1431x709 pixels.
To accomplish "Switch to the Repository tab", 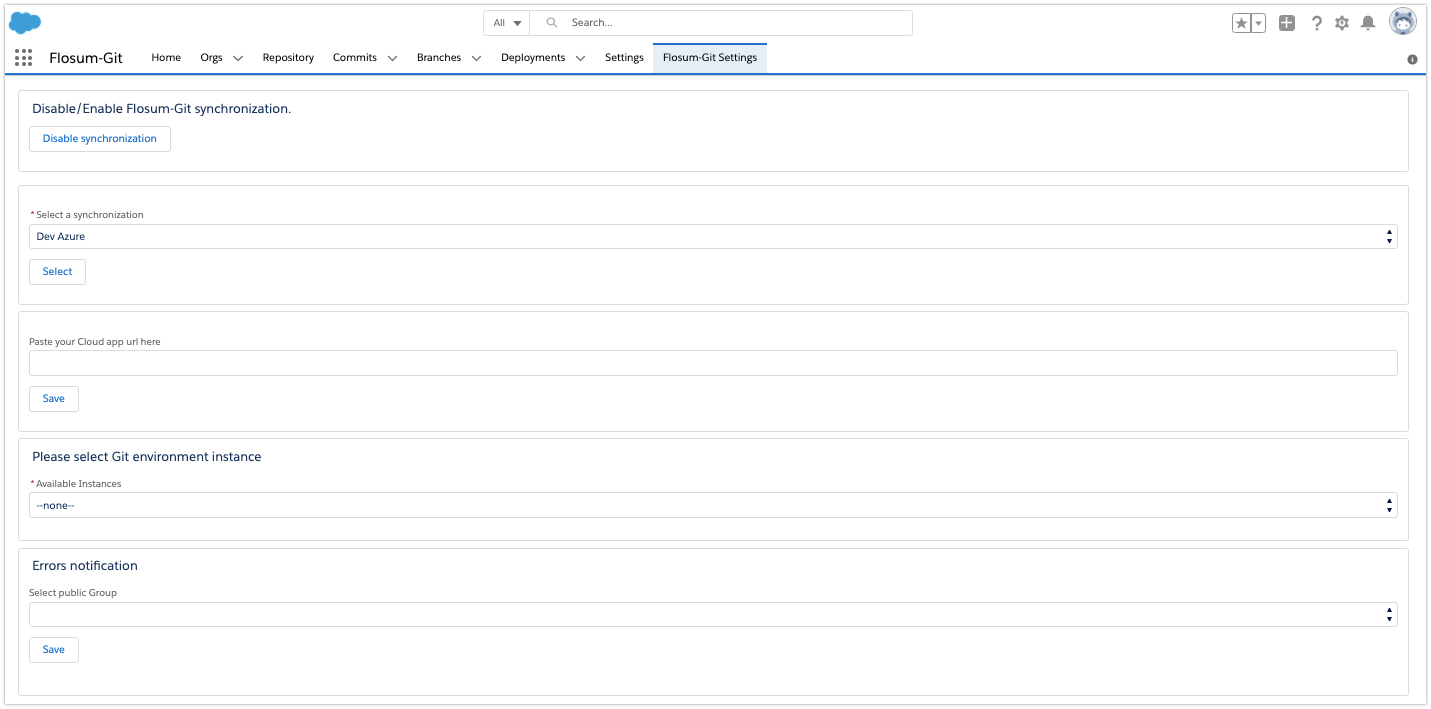I will (288, 58).
